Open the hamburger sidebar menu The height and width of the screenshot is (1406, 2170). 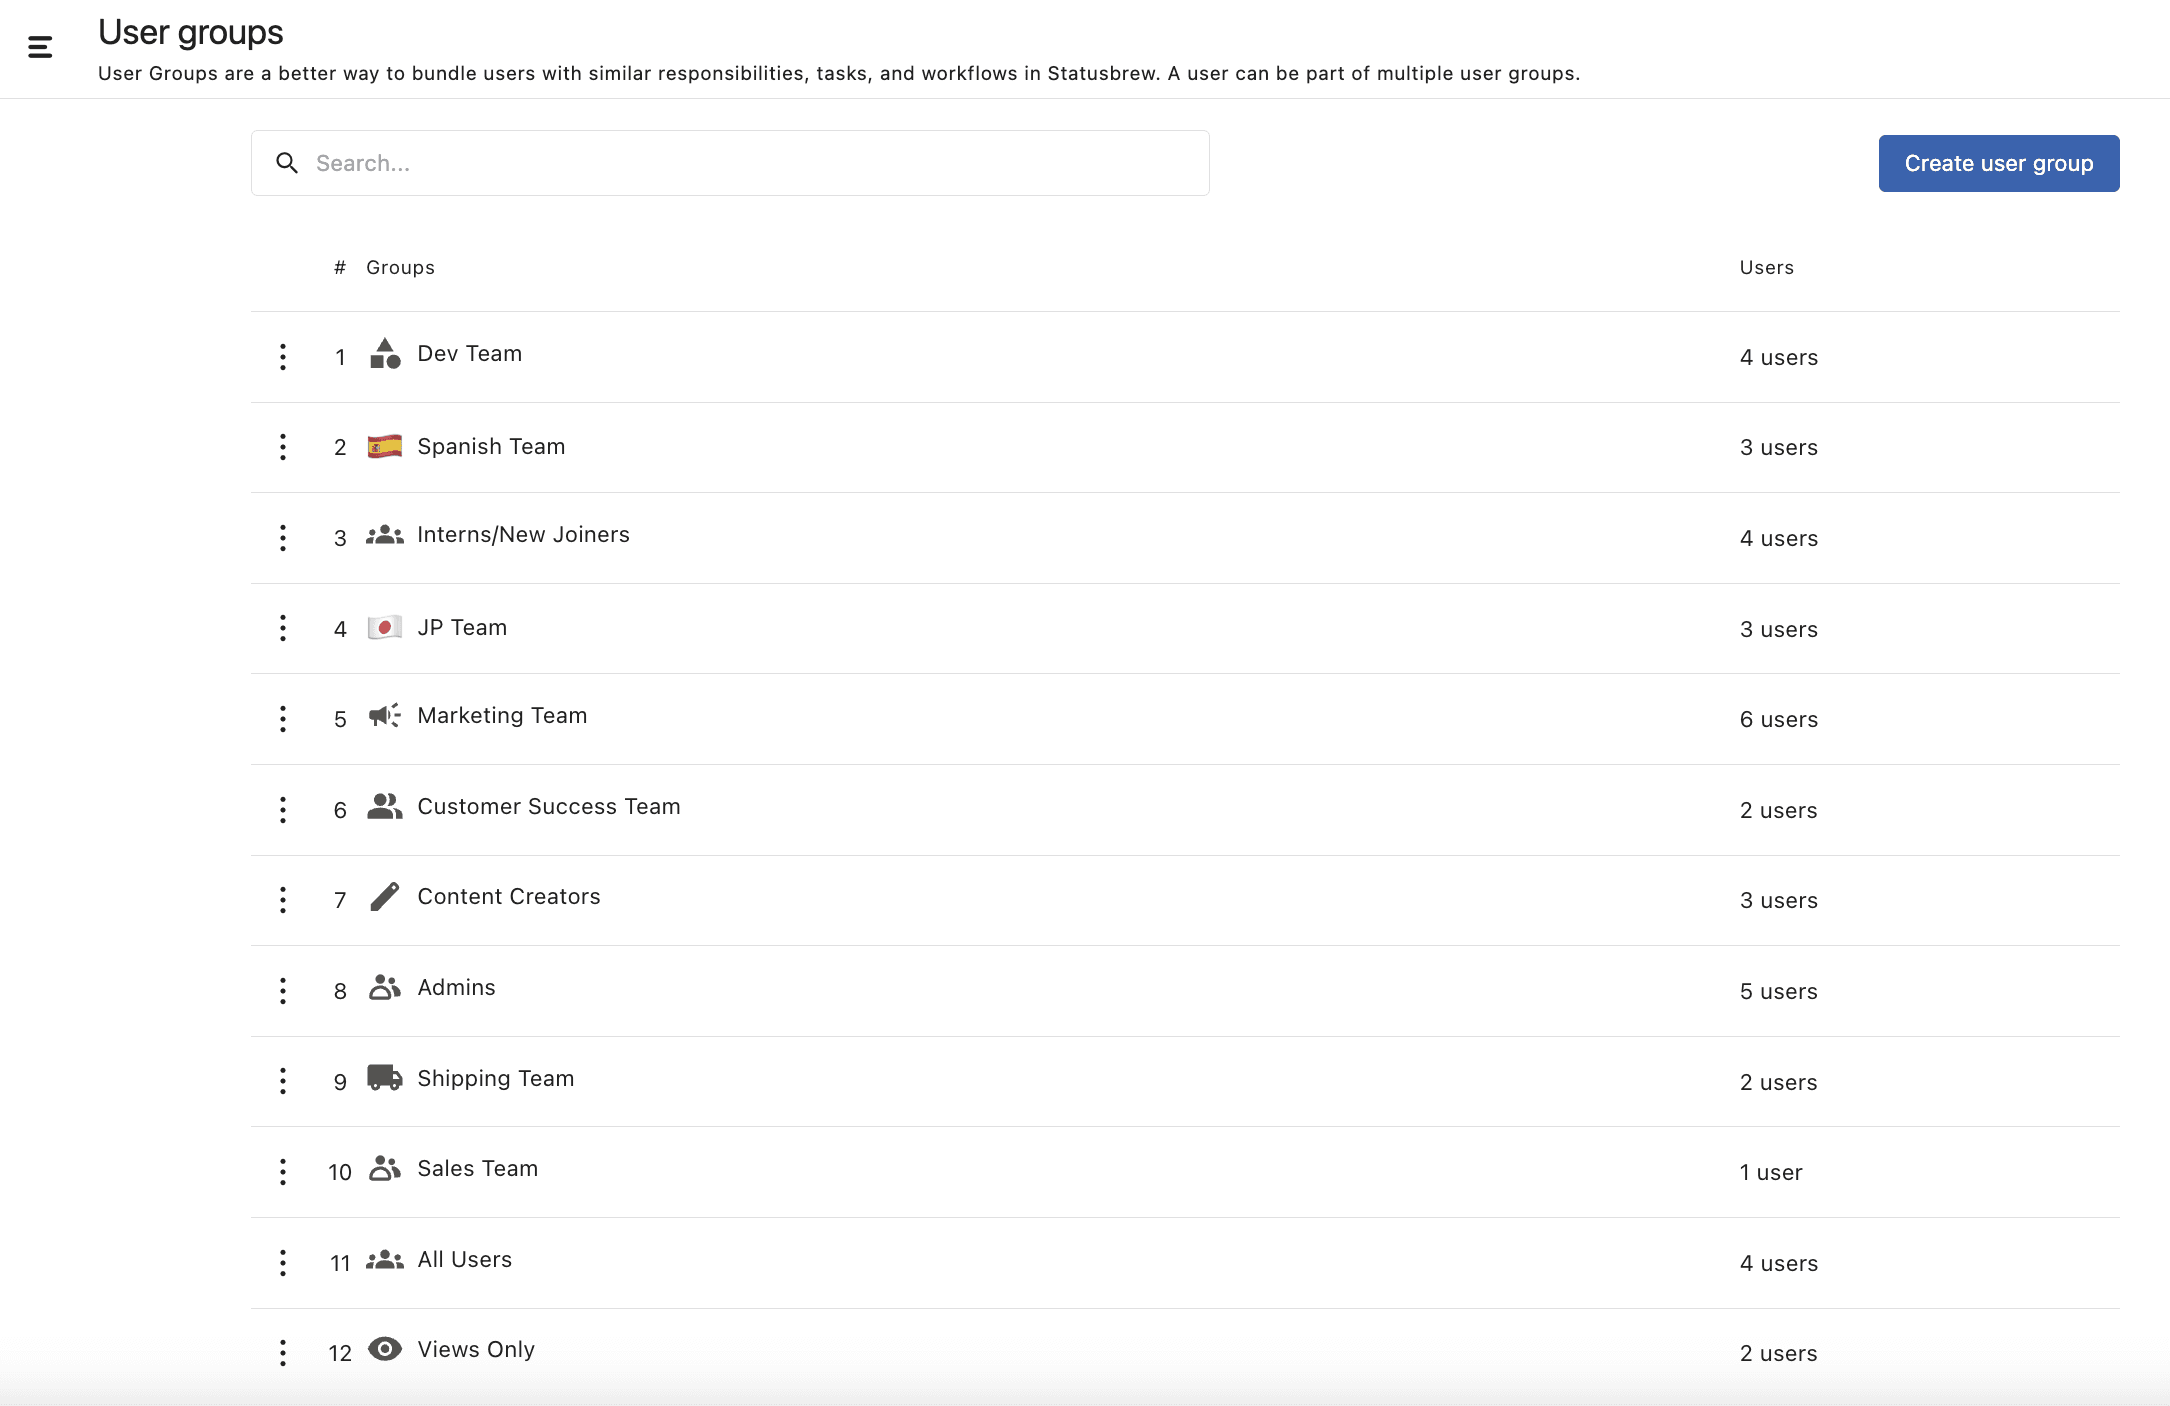[40, 47]
